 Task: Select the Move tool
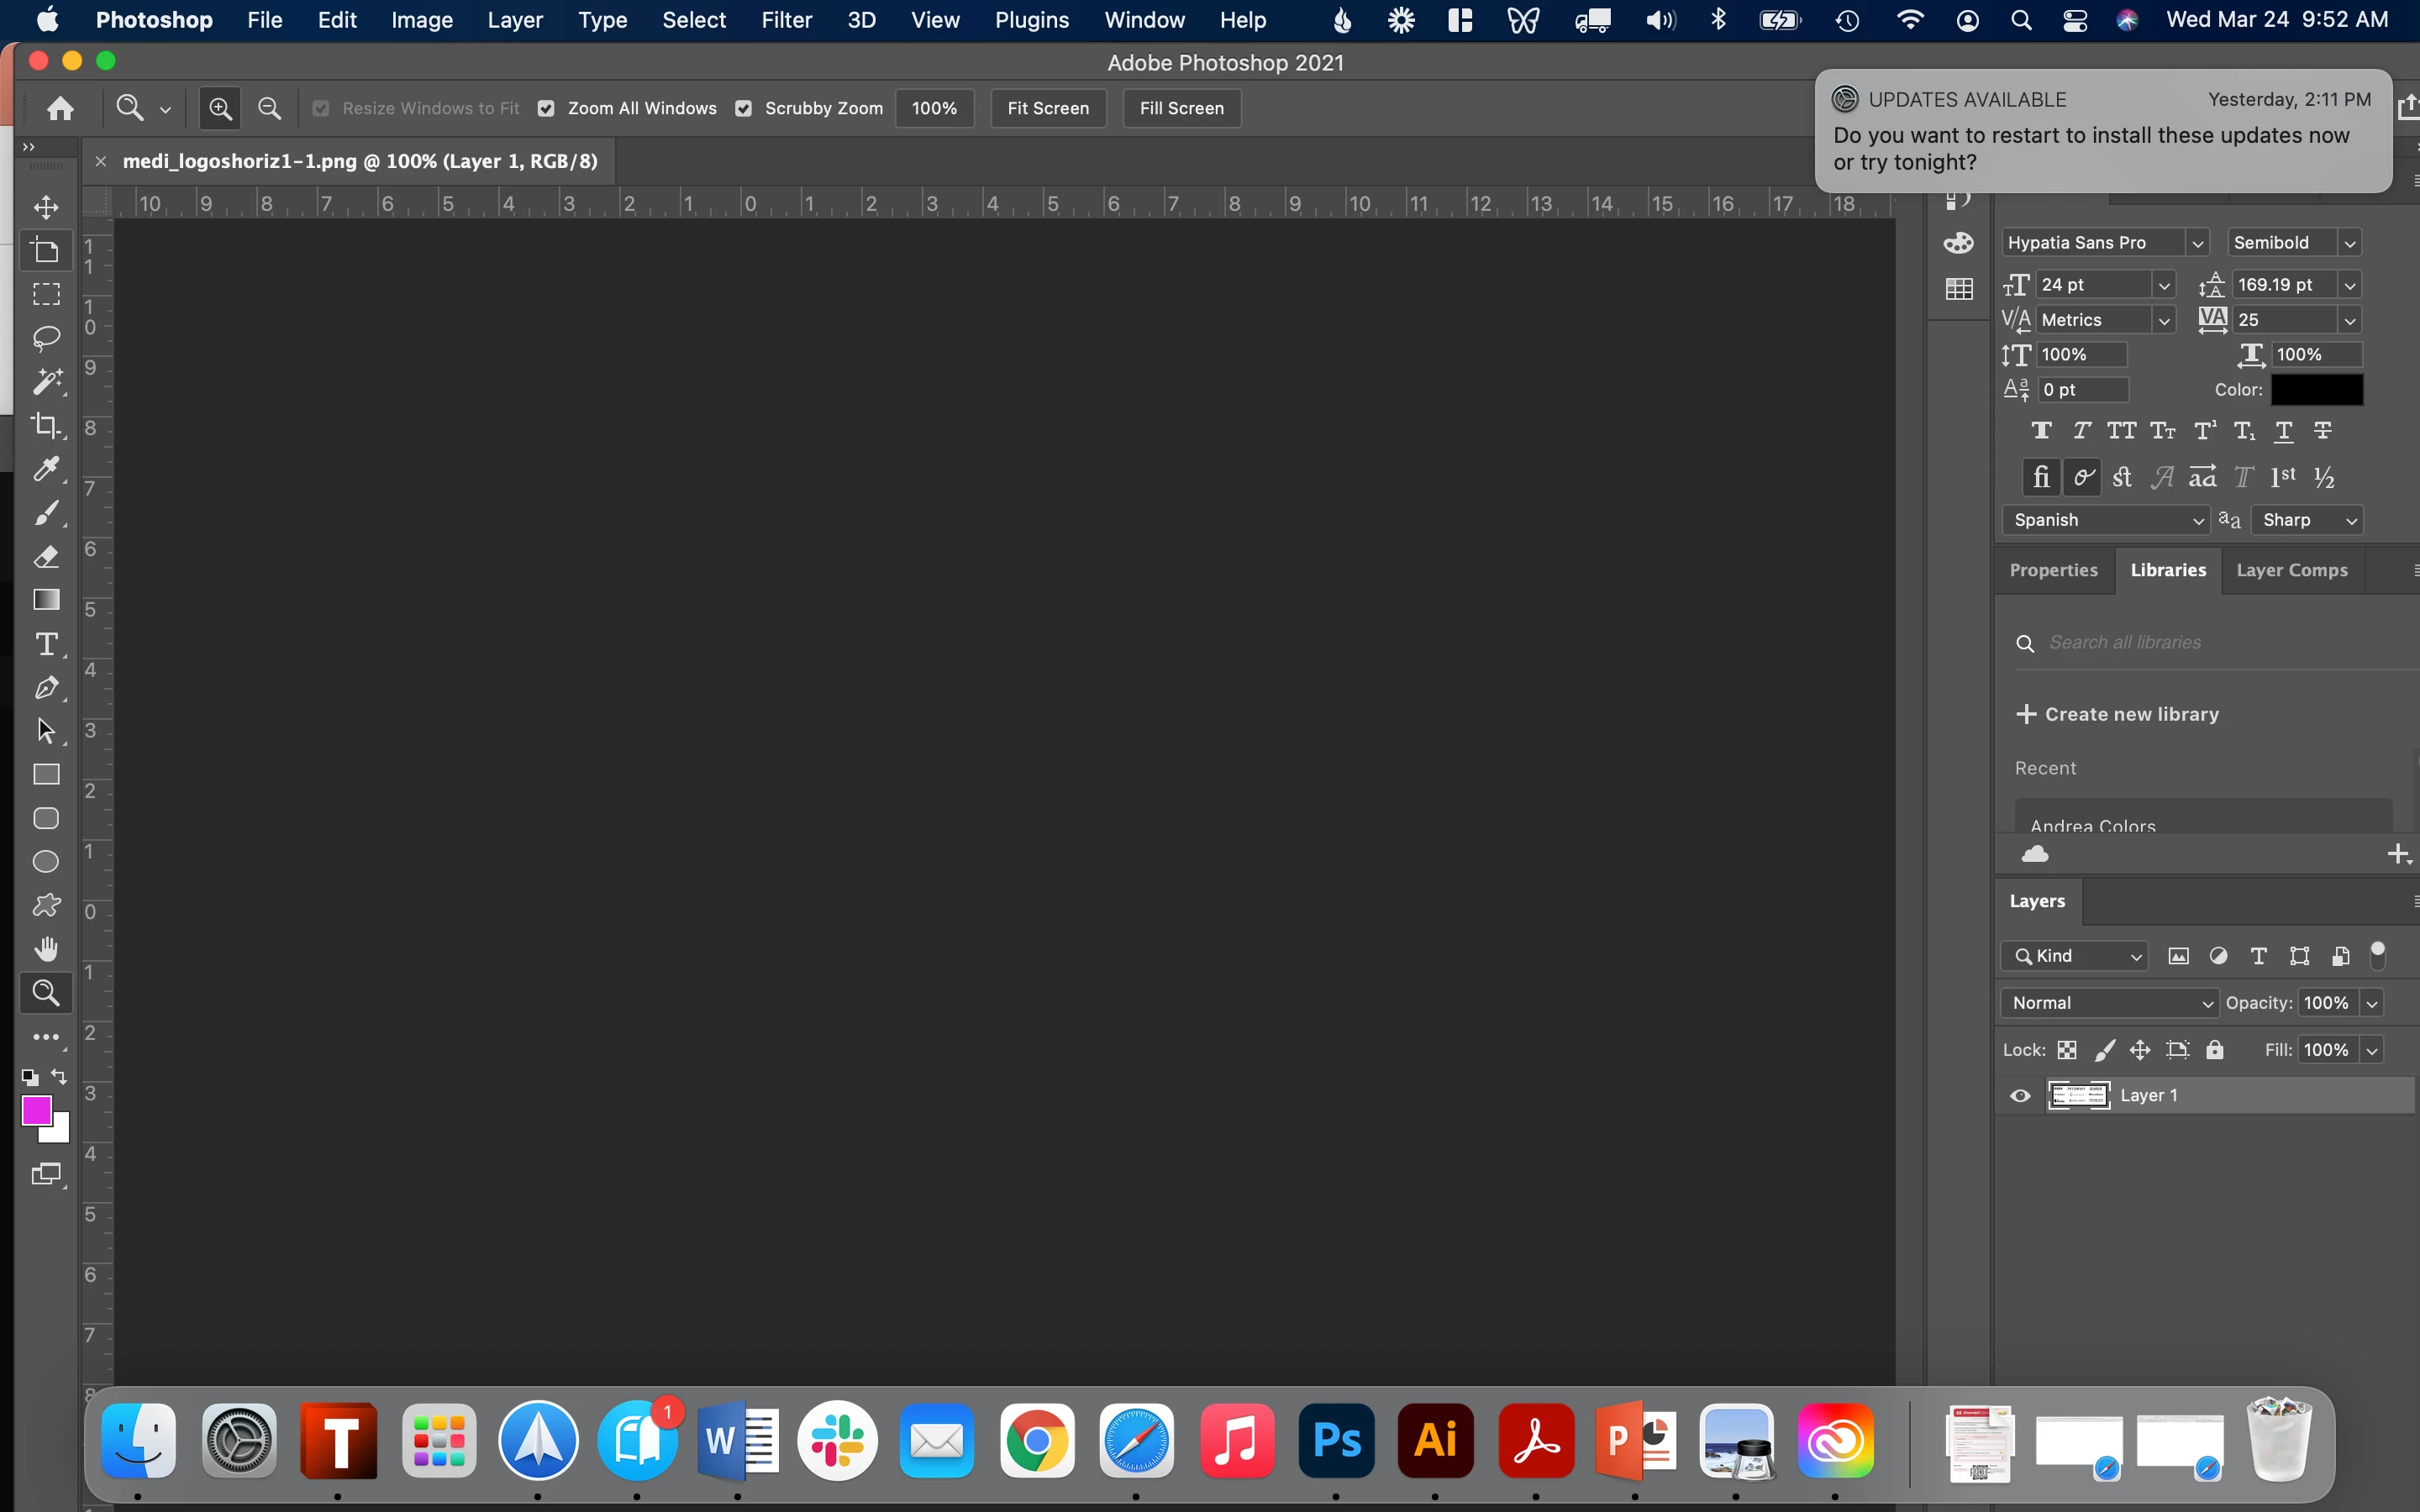coord(46,207)
